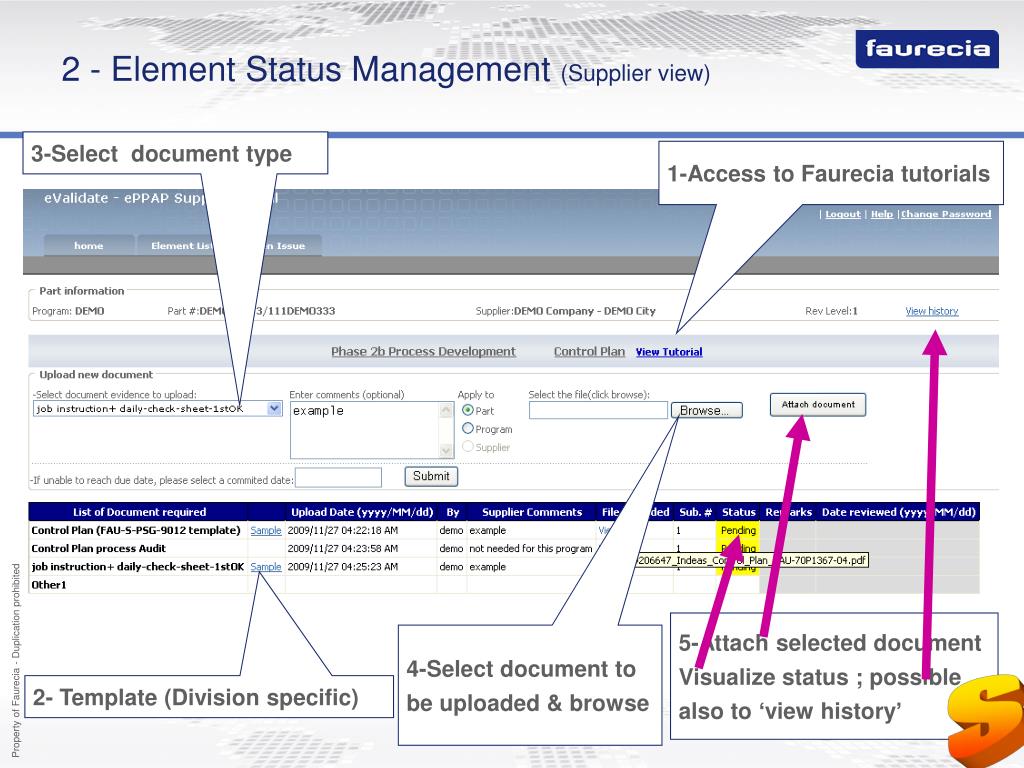Click upload date 2009/11/27 04:25:23 AM
This screenshot has height=768, width=1024.
coord(342,567)
